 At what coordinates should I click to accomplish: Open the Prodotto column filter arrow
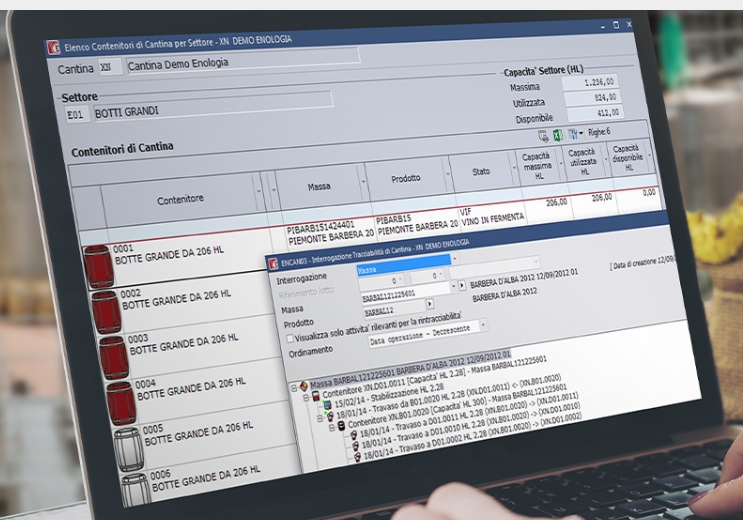[447, 173]
